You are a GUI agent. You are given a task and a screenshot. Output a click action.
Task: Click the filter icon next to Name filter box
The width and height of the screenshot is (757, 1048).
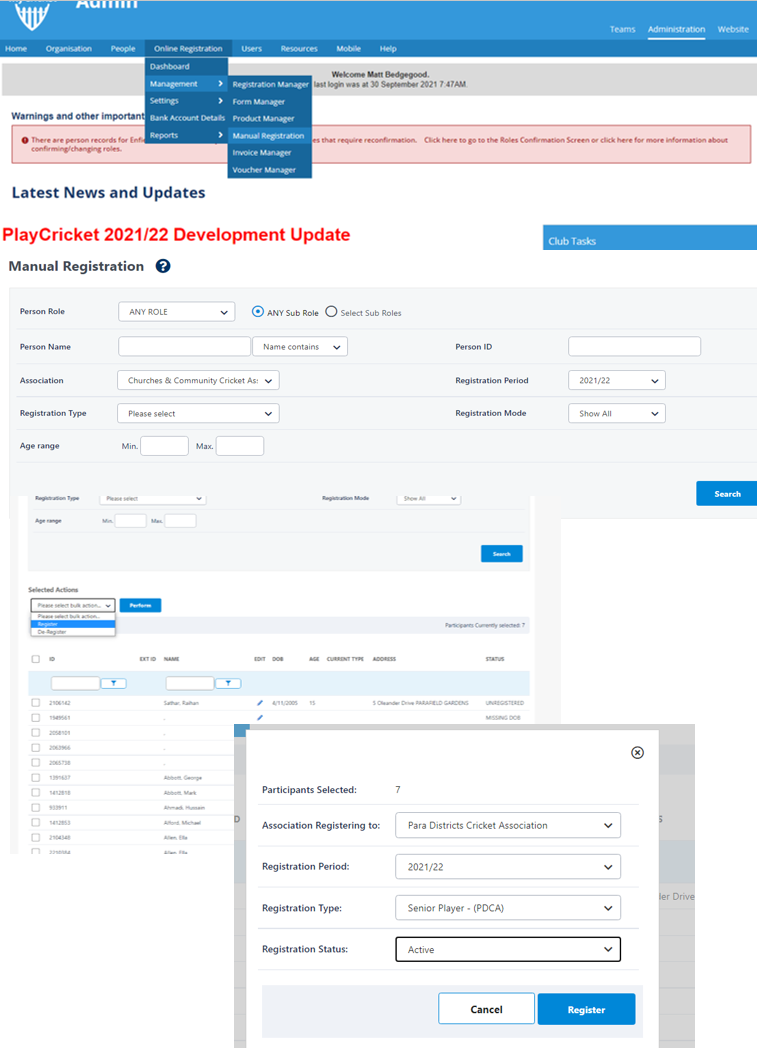click(x=228, y=683)
